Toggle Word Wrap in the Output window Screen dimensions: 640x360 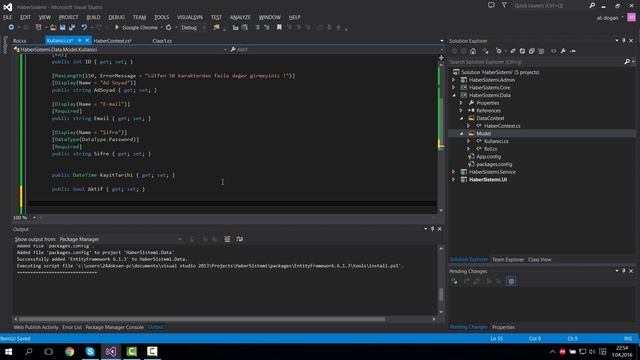(240, 239)
